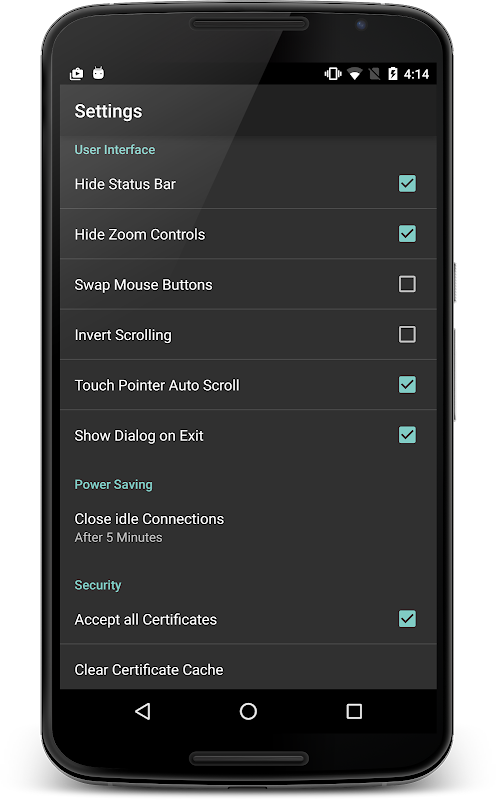Image resolution: width=496 pixels, height=800 pixels.
Task: Tap the Settings title header
Action: pyautogui.click(x=108, y=111)
